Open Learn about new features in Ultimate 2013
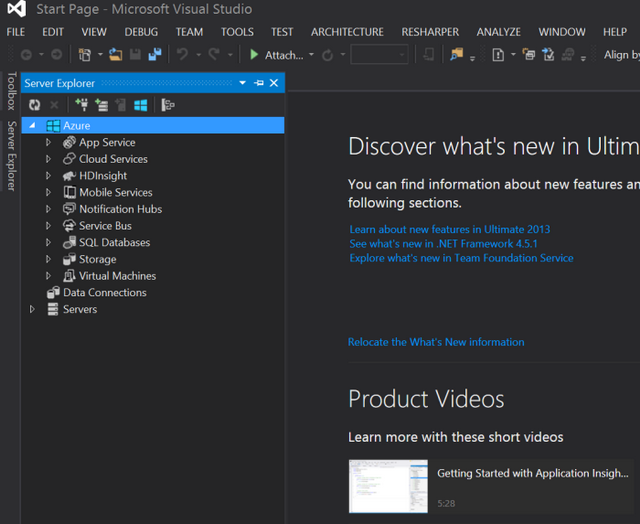 pos(450,229)
